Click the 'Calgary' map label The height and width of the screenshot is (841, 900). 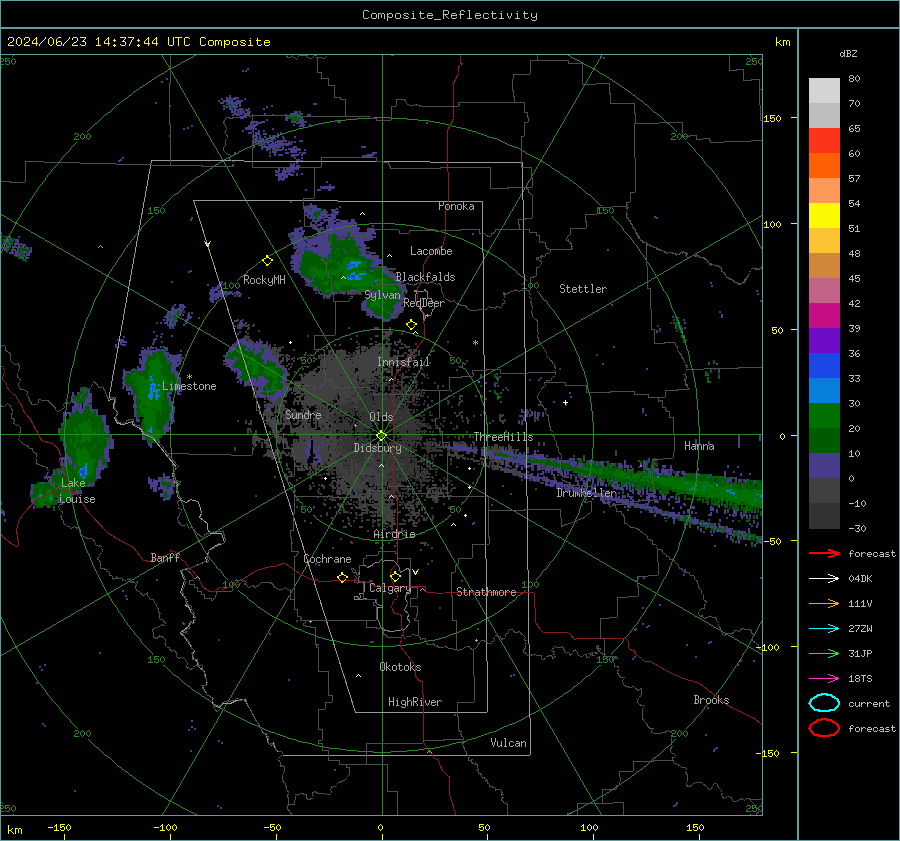(x=390, y=588)
